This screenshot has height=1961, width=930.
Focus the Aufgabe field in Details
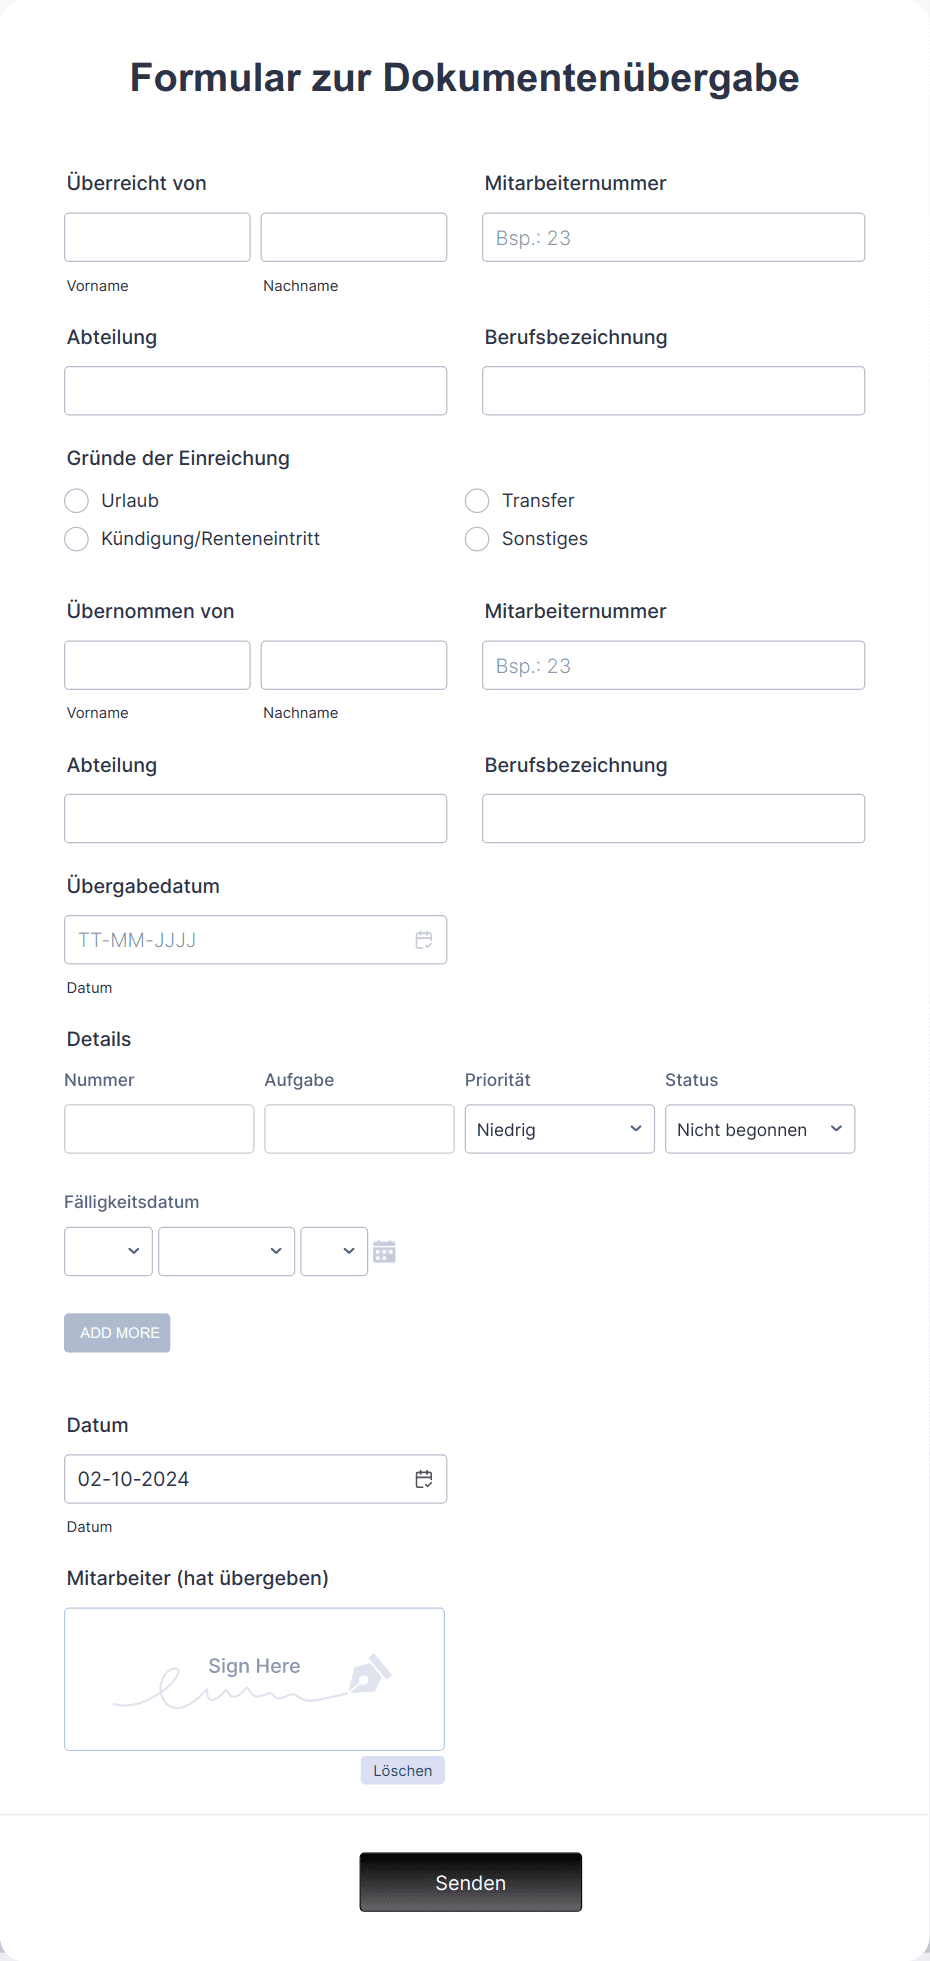point(359,1129)
